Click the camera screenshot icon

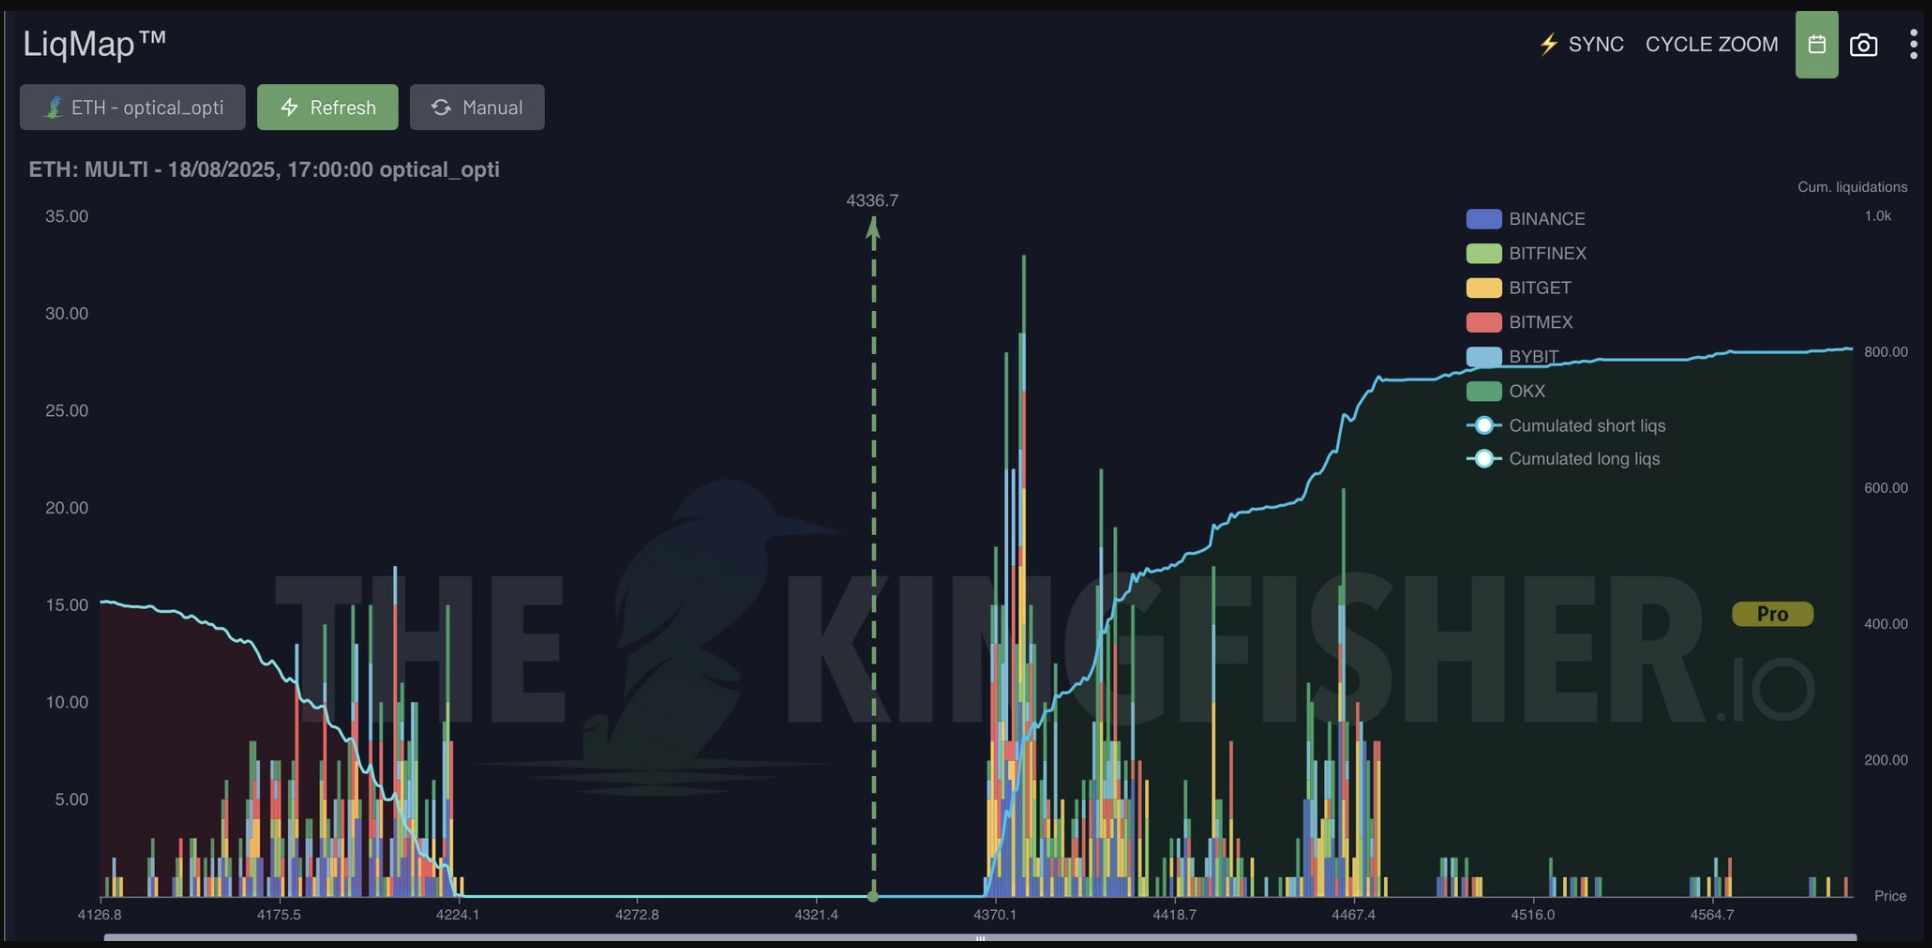[1863, 45]
